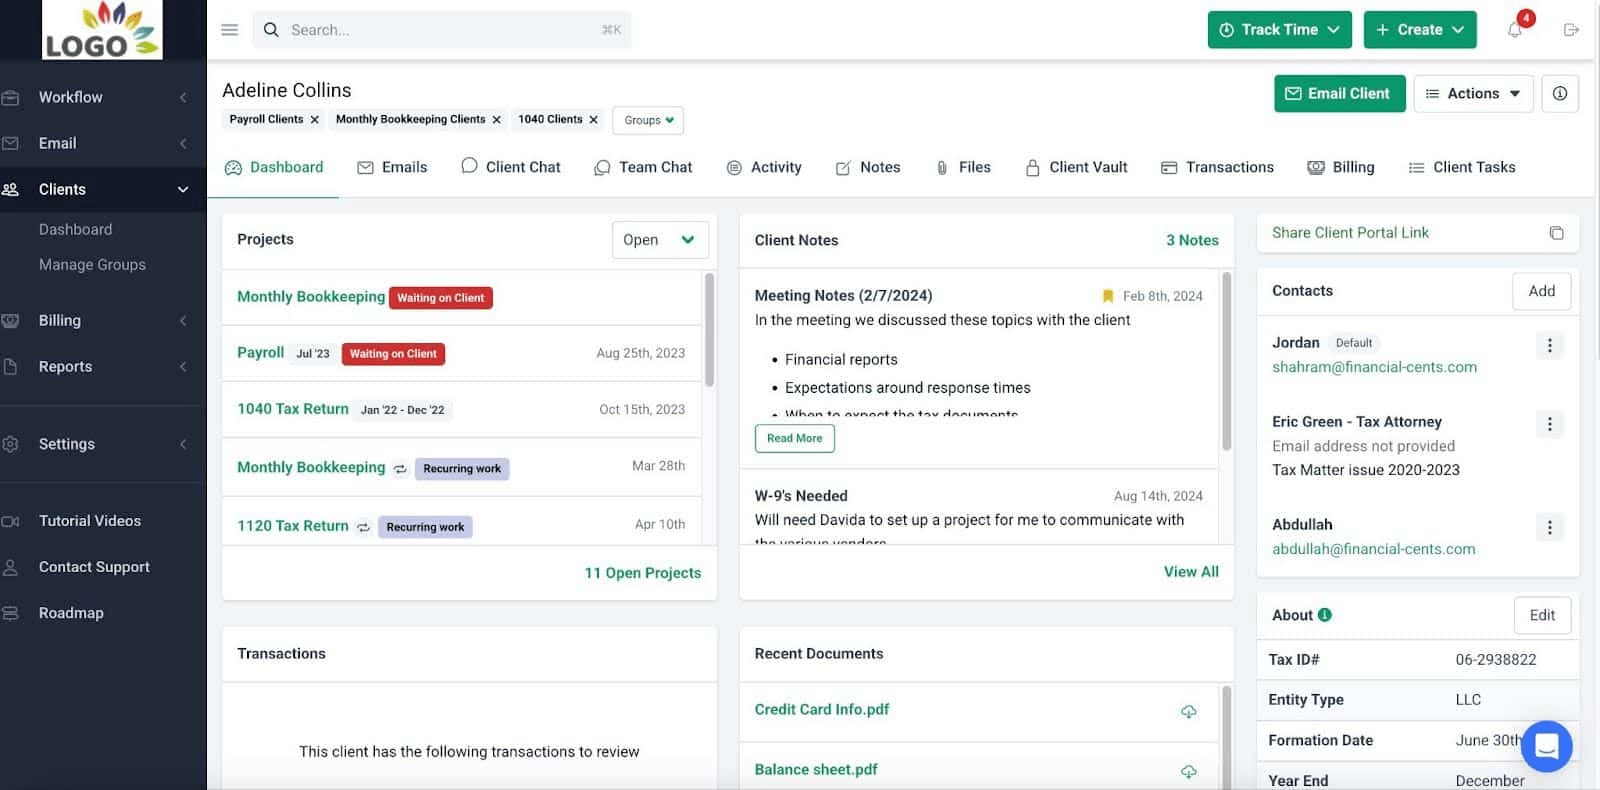Click the logout icon in top bar

coord(1571,30)
